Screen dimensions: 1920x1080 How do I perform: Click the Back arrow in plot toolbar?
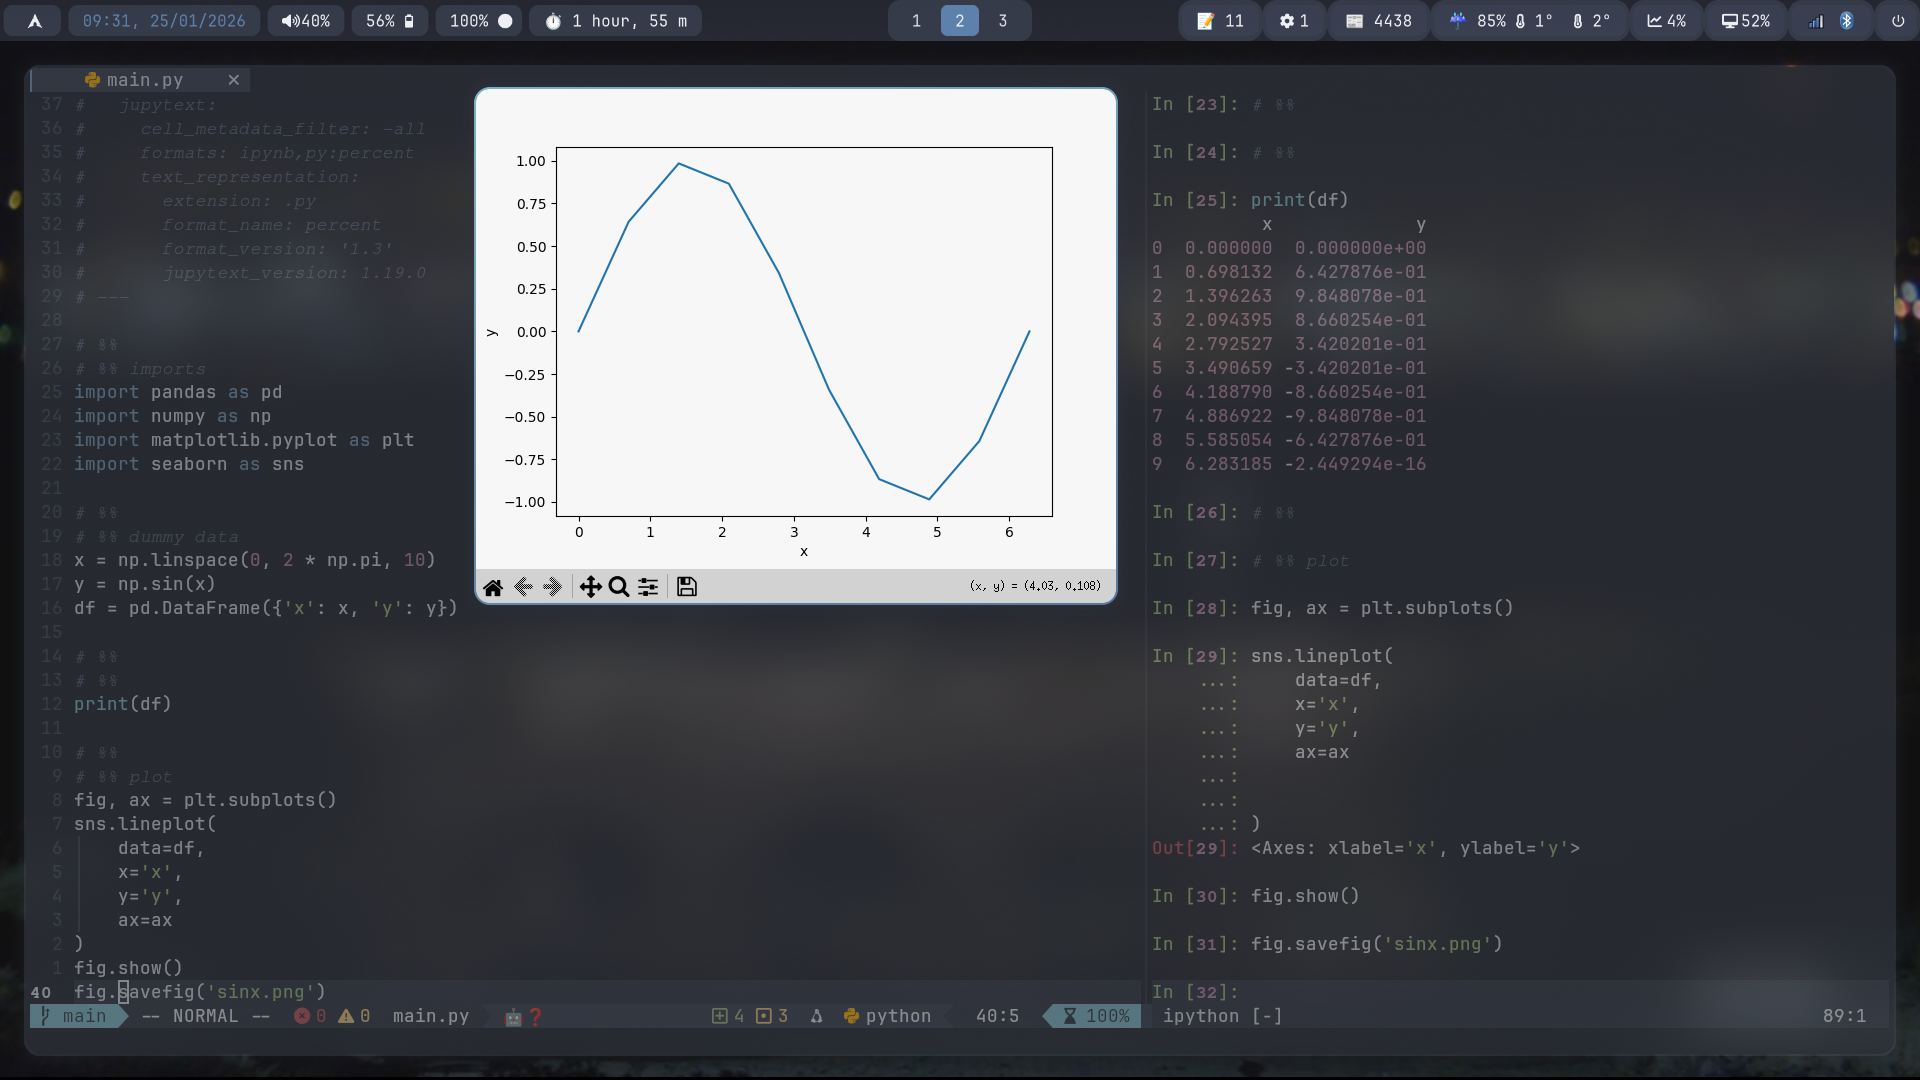[x=523, y=587]
